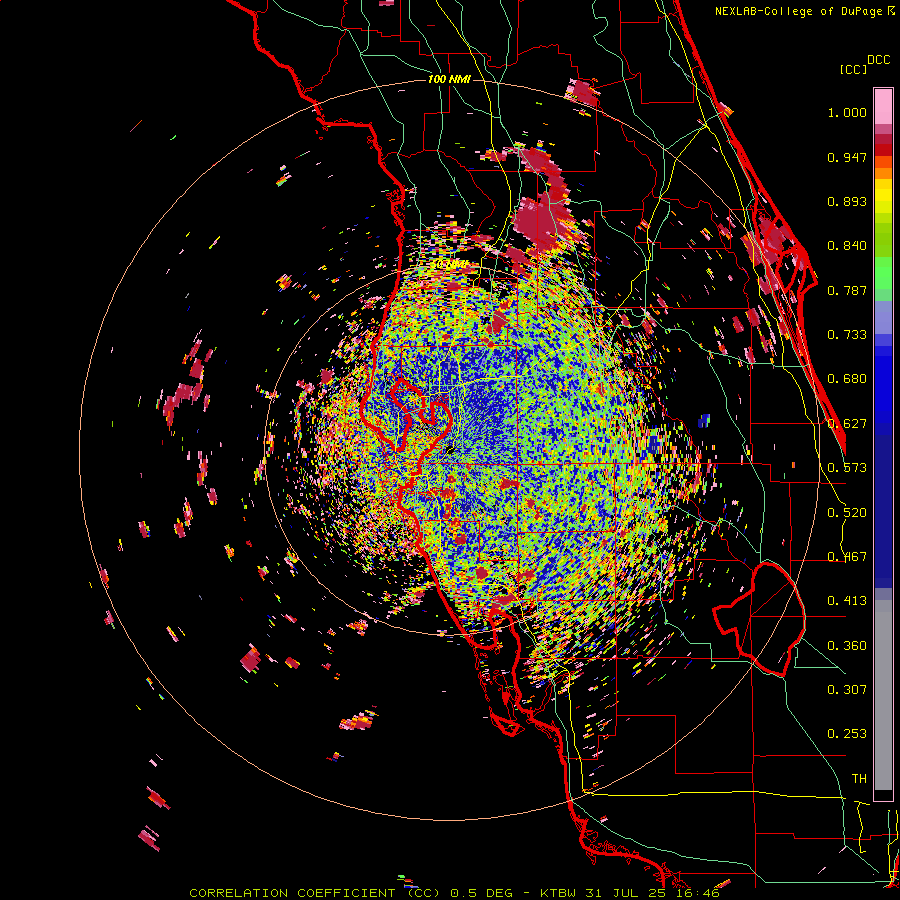Click the 0.307 scale value
This screenshot has height=900, width=900.
coord(847,690)
